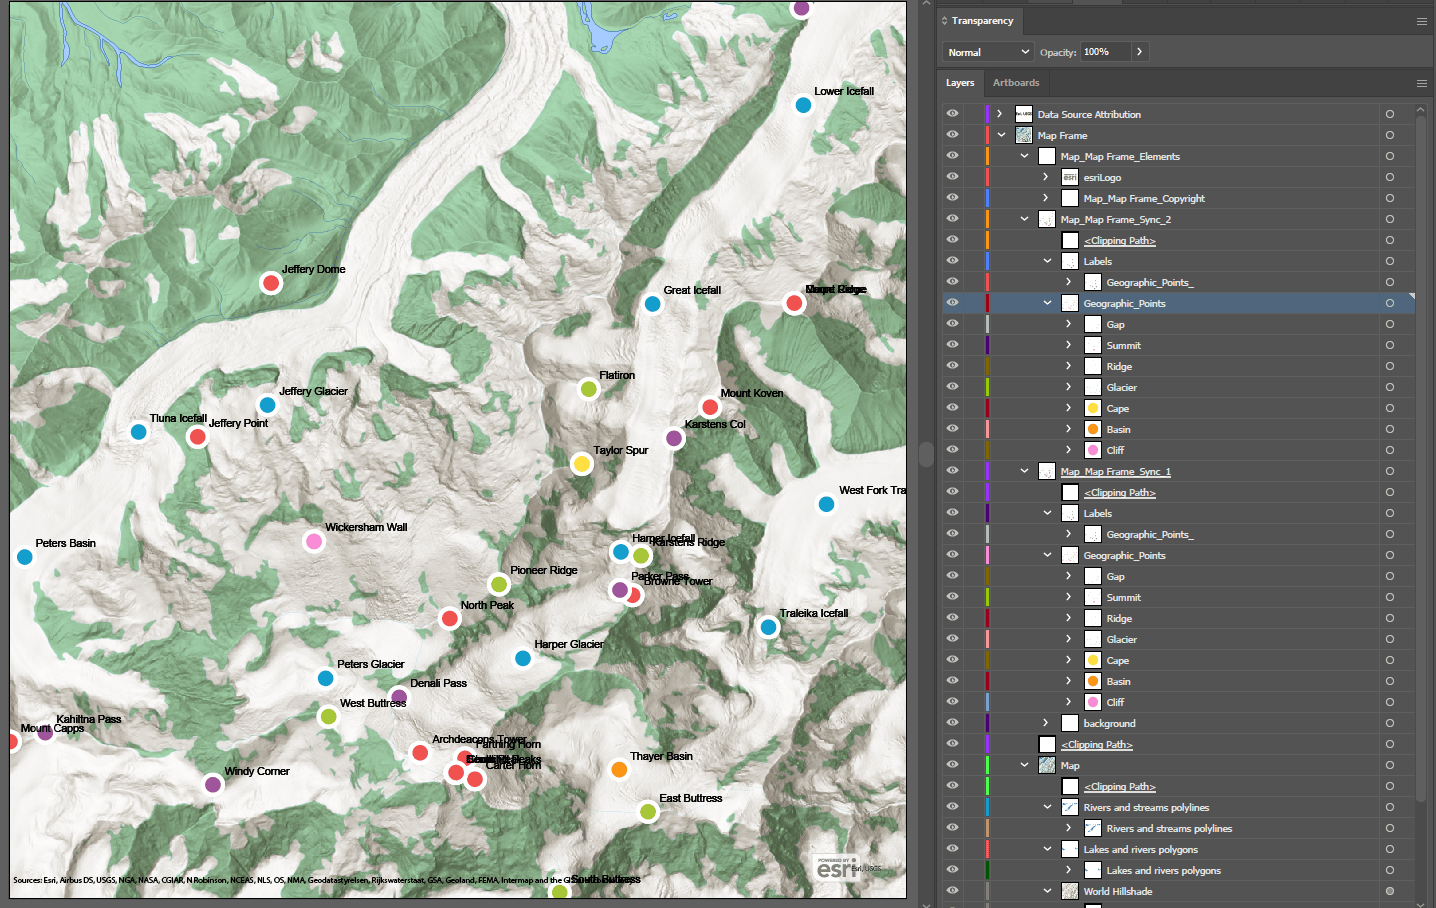
Task: Collapse the Transparency panel with its double-arrow icon
Action: point(943,20)
